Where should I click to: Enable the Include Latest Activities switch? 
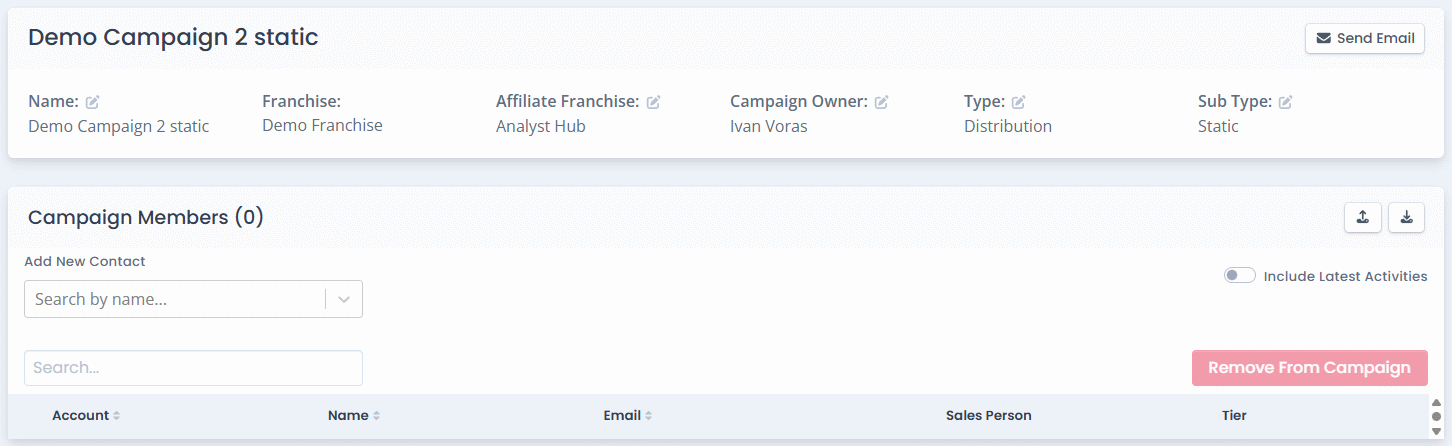click(x=1240, y=276)
